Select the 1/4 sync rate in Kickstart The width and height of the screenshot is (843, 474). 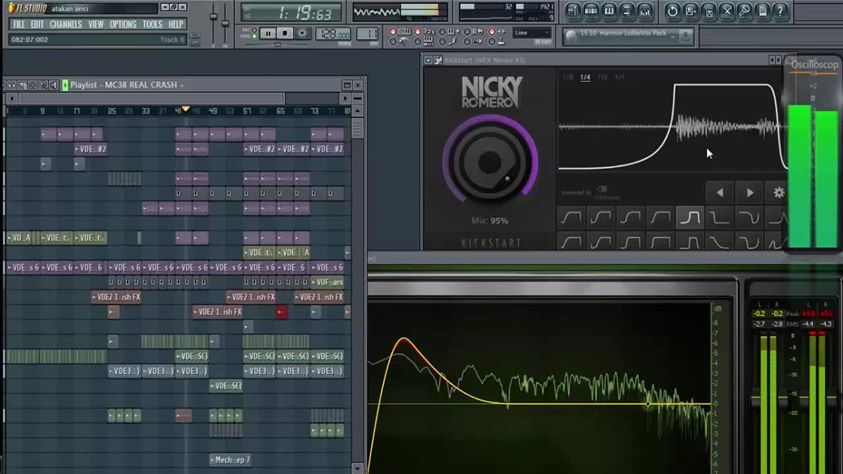tap(585, 77)
